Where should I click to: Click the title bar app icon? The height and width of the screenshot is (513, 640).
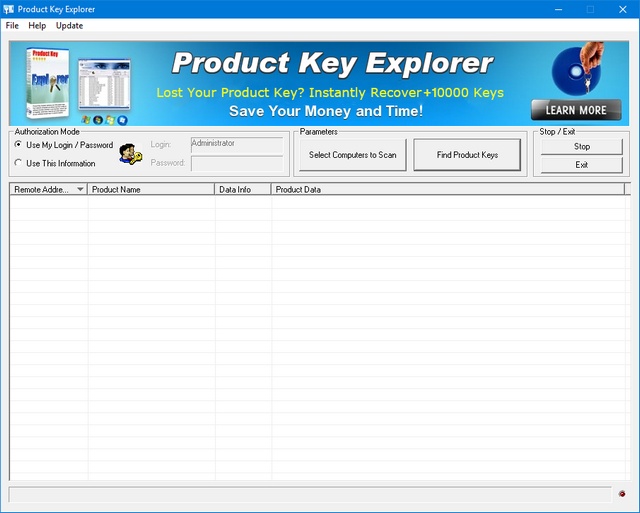click(8, 9)
